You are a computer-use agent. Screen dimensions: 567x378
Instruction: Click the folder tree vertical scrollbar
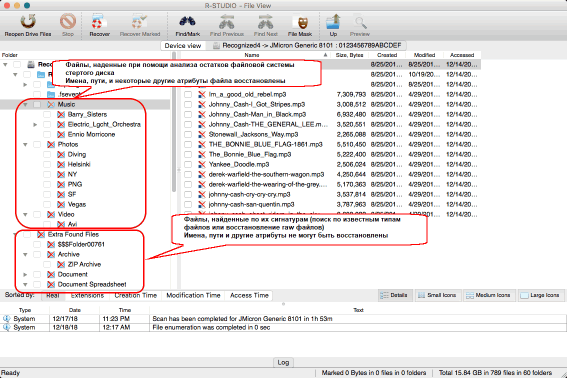(x=174, y=123)
